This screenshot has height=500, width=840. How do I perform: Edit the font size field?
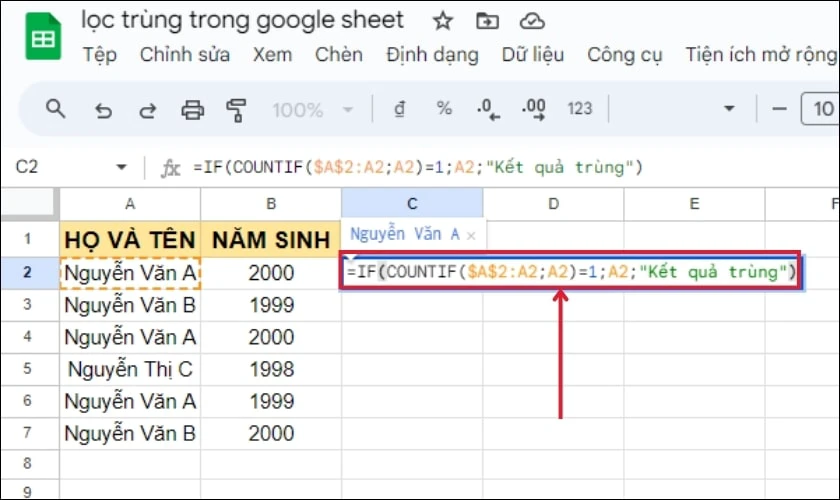click(x=820, y=109)
